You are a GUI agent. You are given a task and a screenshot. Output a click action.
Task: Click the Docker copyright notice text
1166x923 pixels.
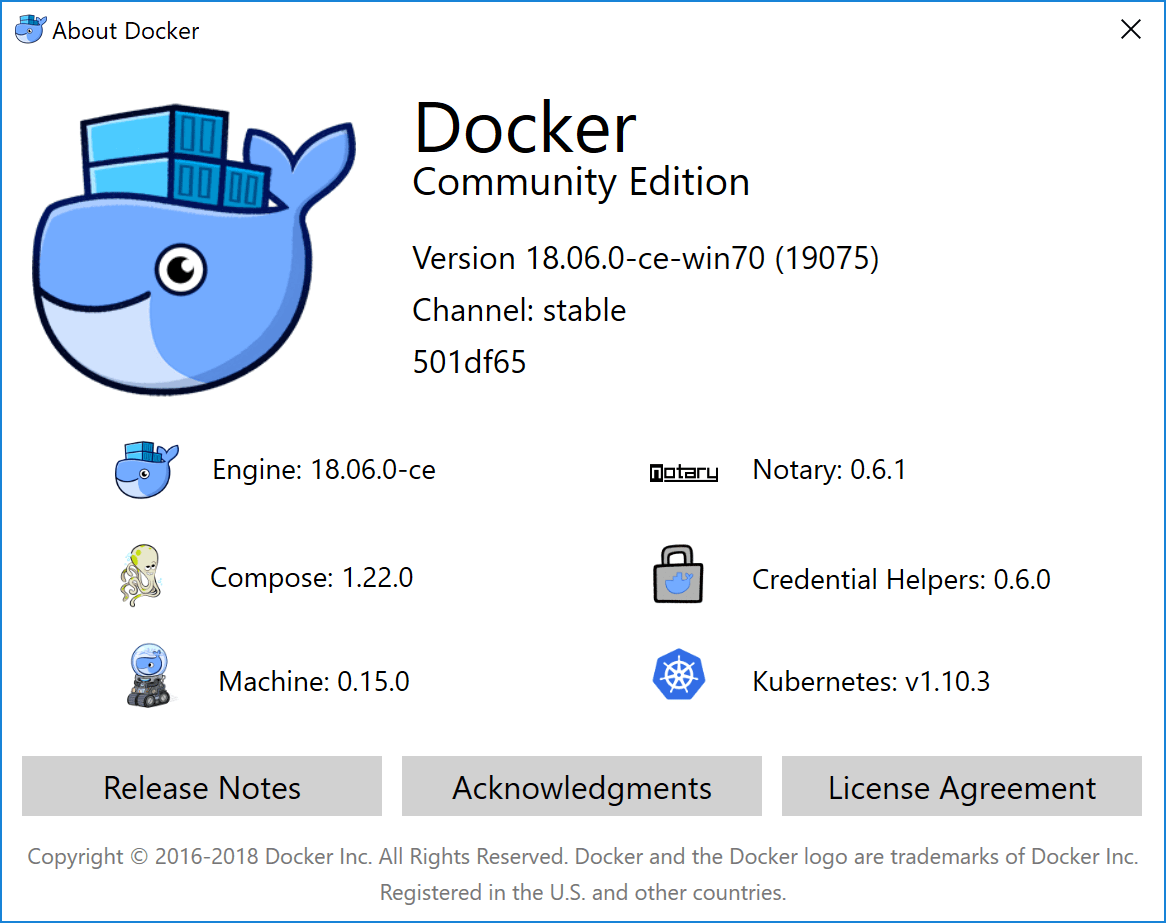point(583,857)
